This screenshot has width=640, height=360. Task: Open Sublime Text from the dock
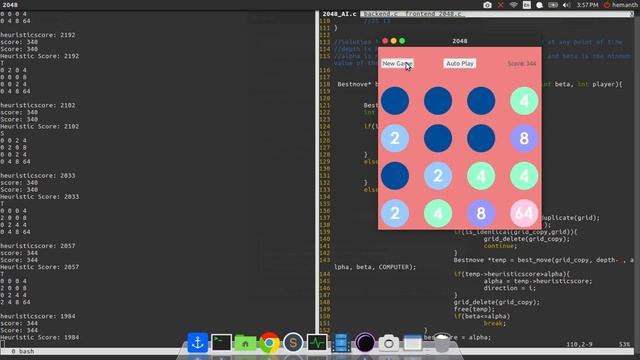tap(293, 342)
